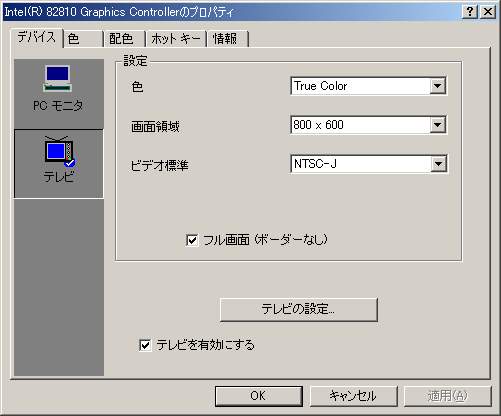
Task: Click the NTSC-J combo box text
Action: [315, 164]
